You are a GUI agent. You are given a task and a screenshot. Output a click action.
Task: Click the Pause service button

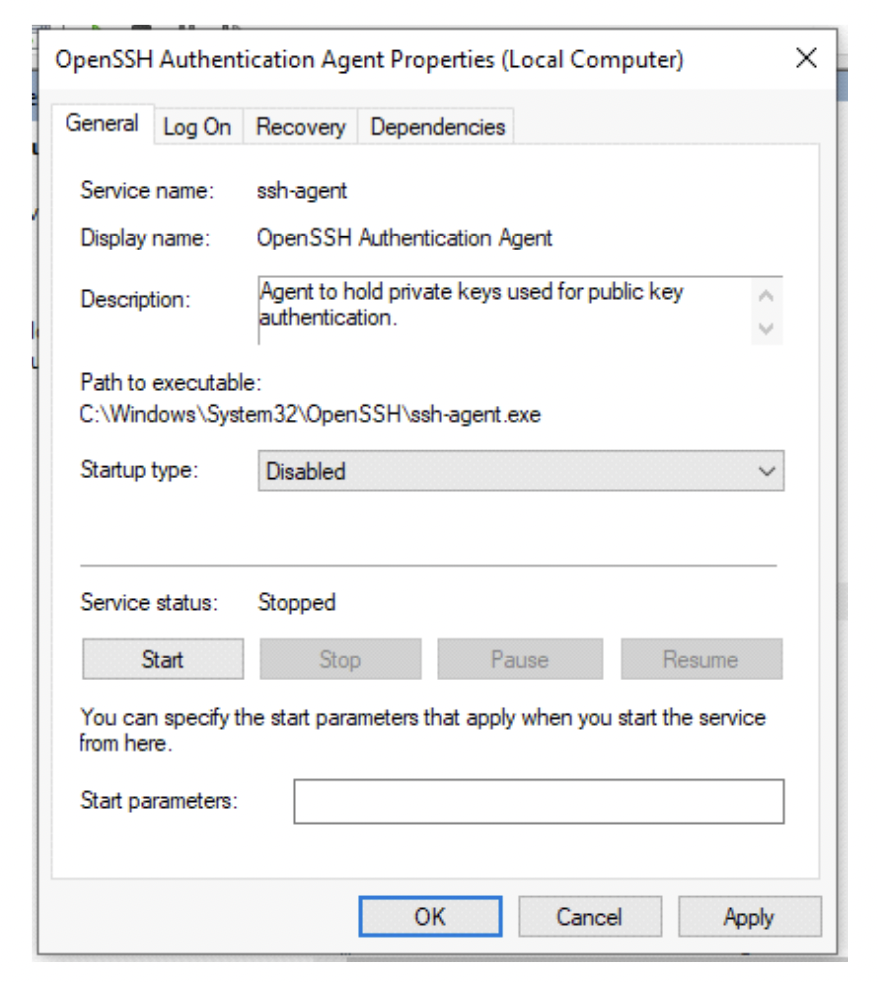click(x=519, y=660)
